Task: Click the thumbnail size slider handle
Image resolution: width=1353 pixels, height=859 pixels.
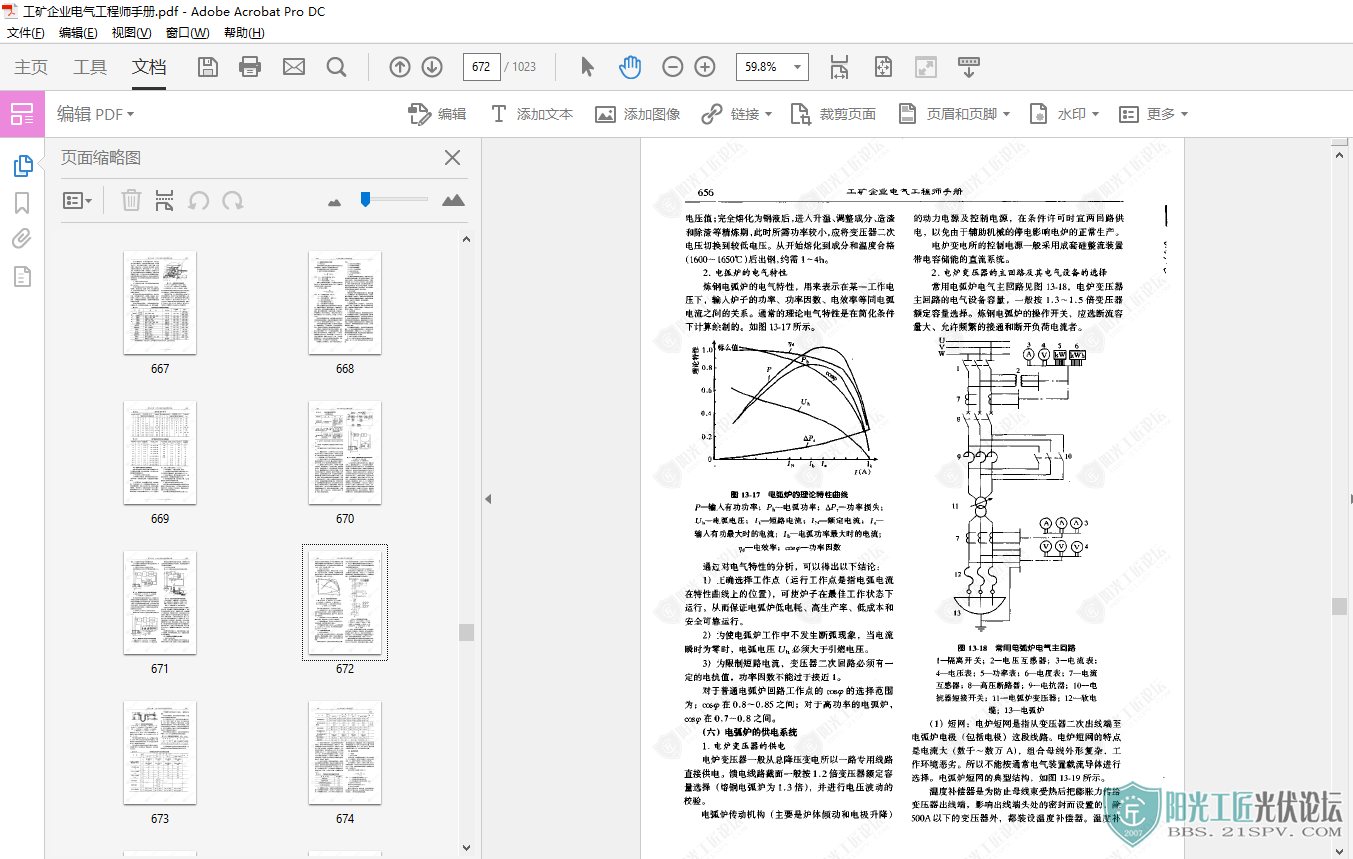Action: 366,199
